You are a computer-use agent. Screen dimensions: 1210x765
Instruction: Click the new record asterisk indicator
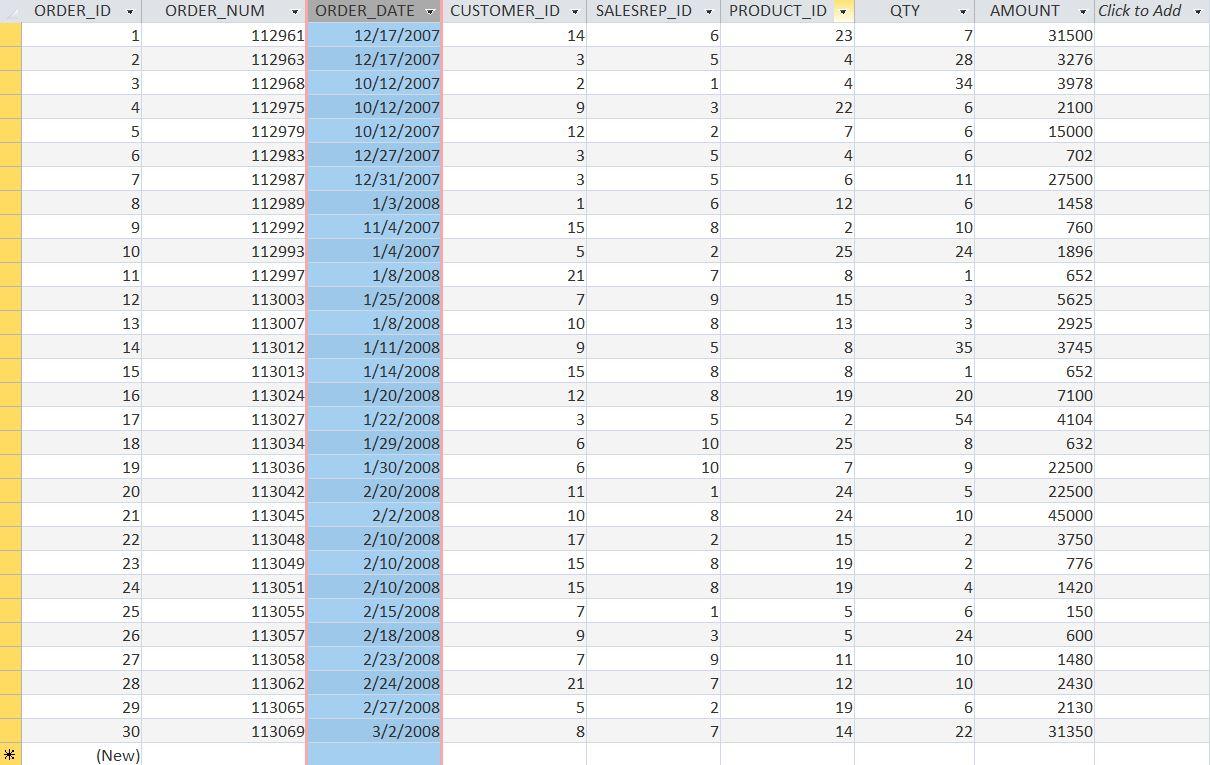coord(9,755)
